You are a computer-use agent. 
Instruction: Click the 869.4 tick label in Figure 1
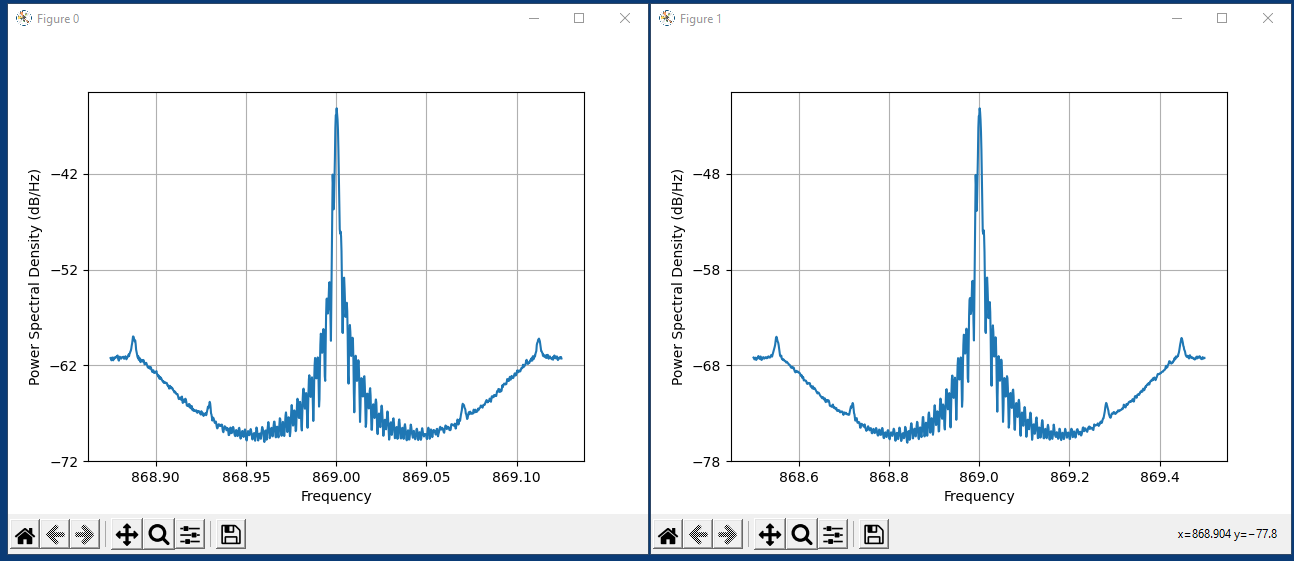tap(1160, 477)
